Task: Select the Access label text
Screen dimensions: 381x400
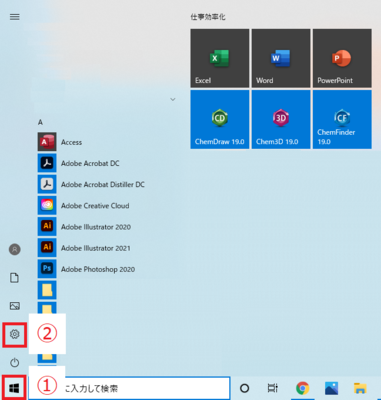Action: (x=71, y=142)
